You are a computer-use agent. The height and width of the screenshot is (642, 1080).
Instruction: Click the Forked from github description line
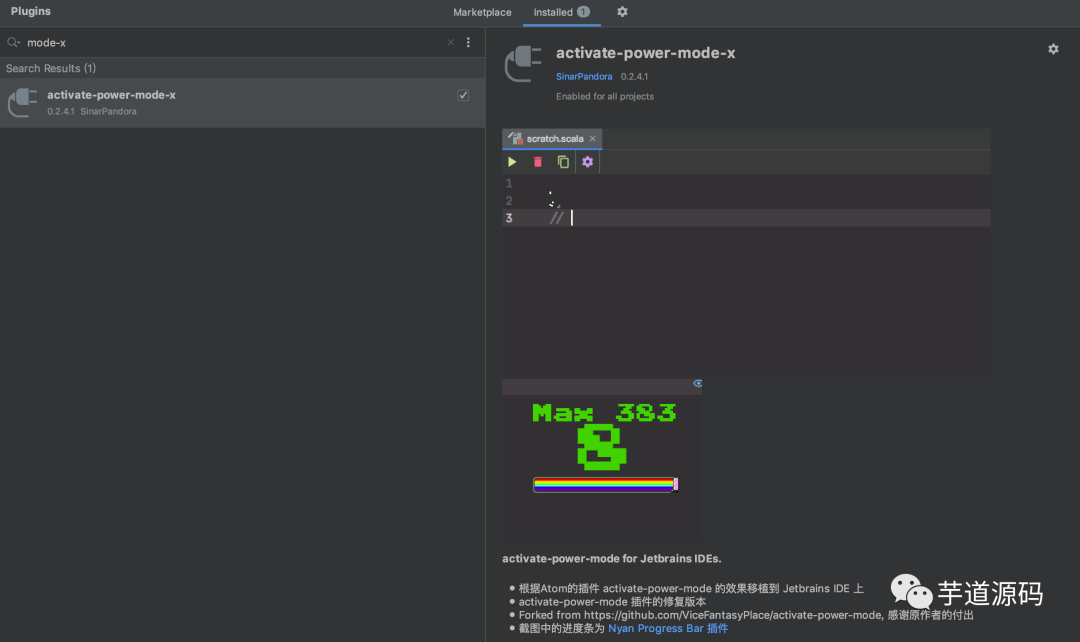coord(746,615)
